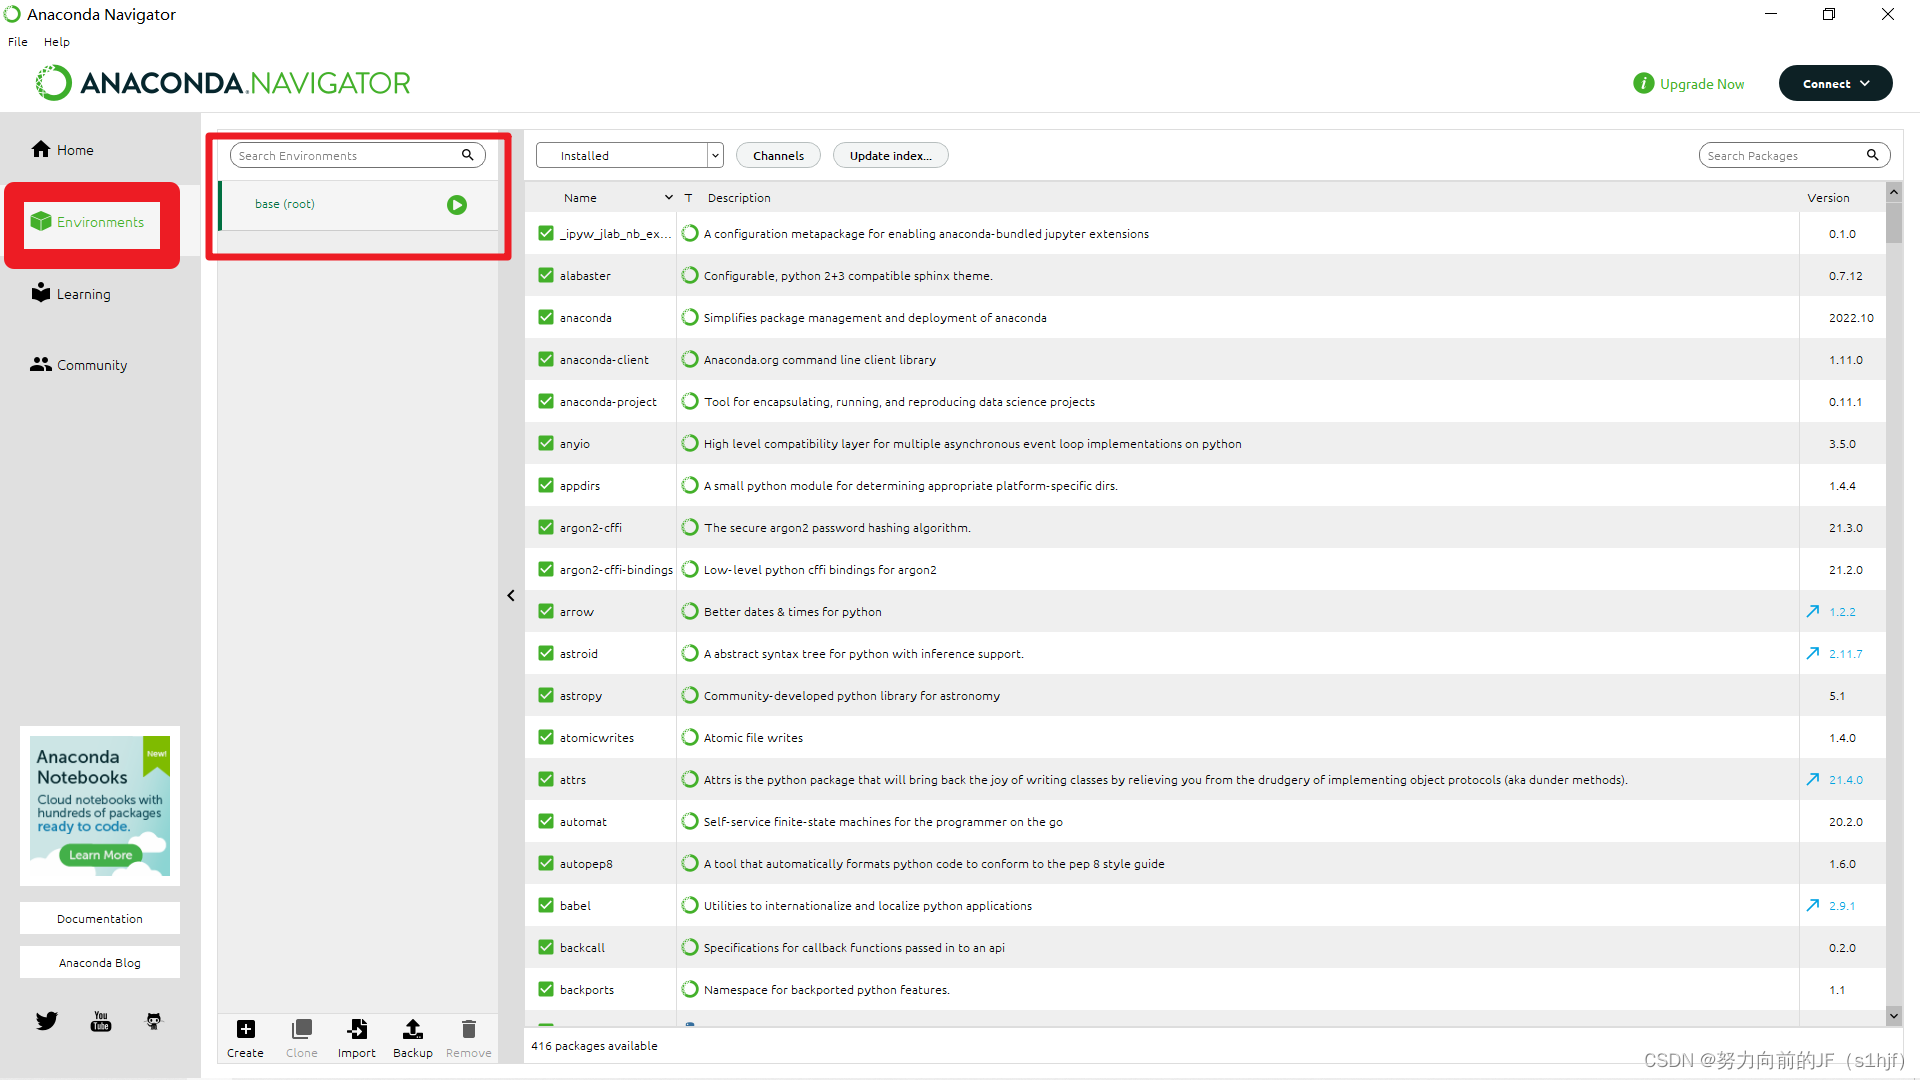The image size is (1920, 1080).
Task: Select the File menu item
Action: click(18, 42)
